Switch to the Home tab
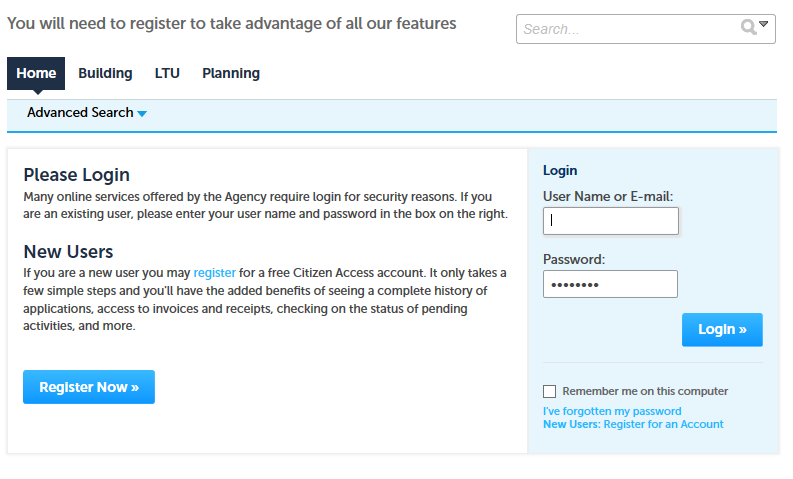The height and width of the screenshot is (479, 793). [36, 73]
